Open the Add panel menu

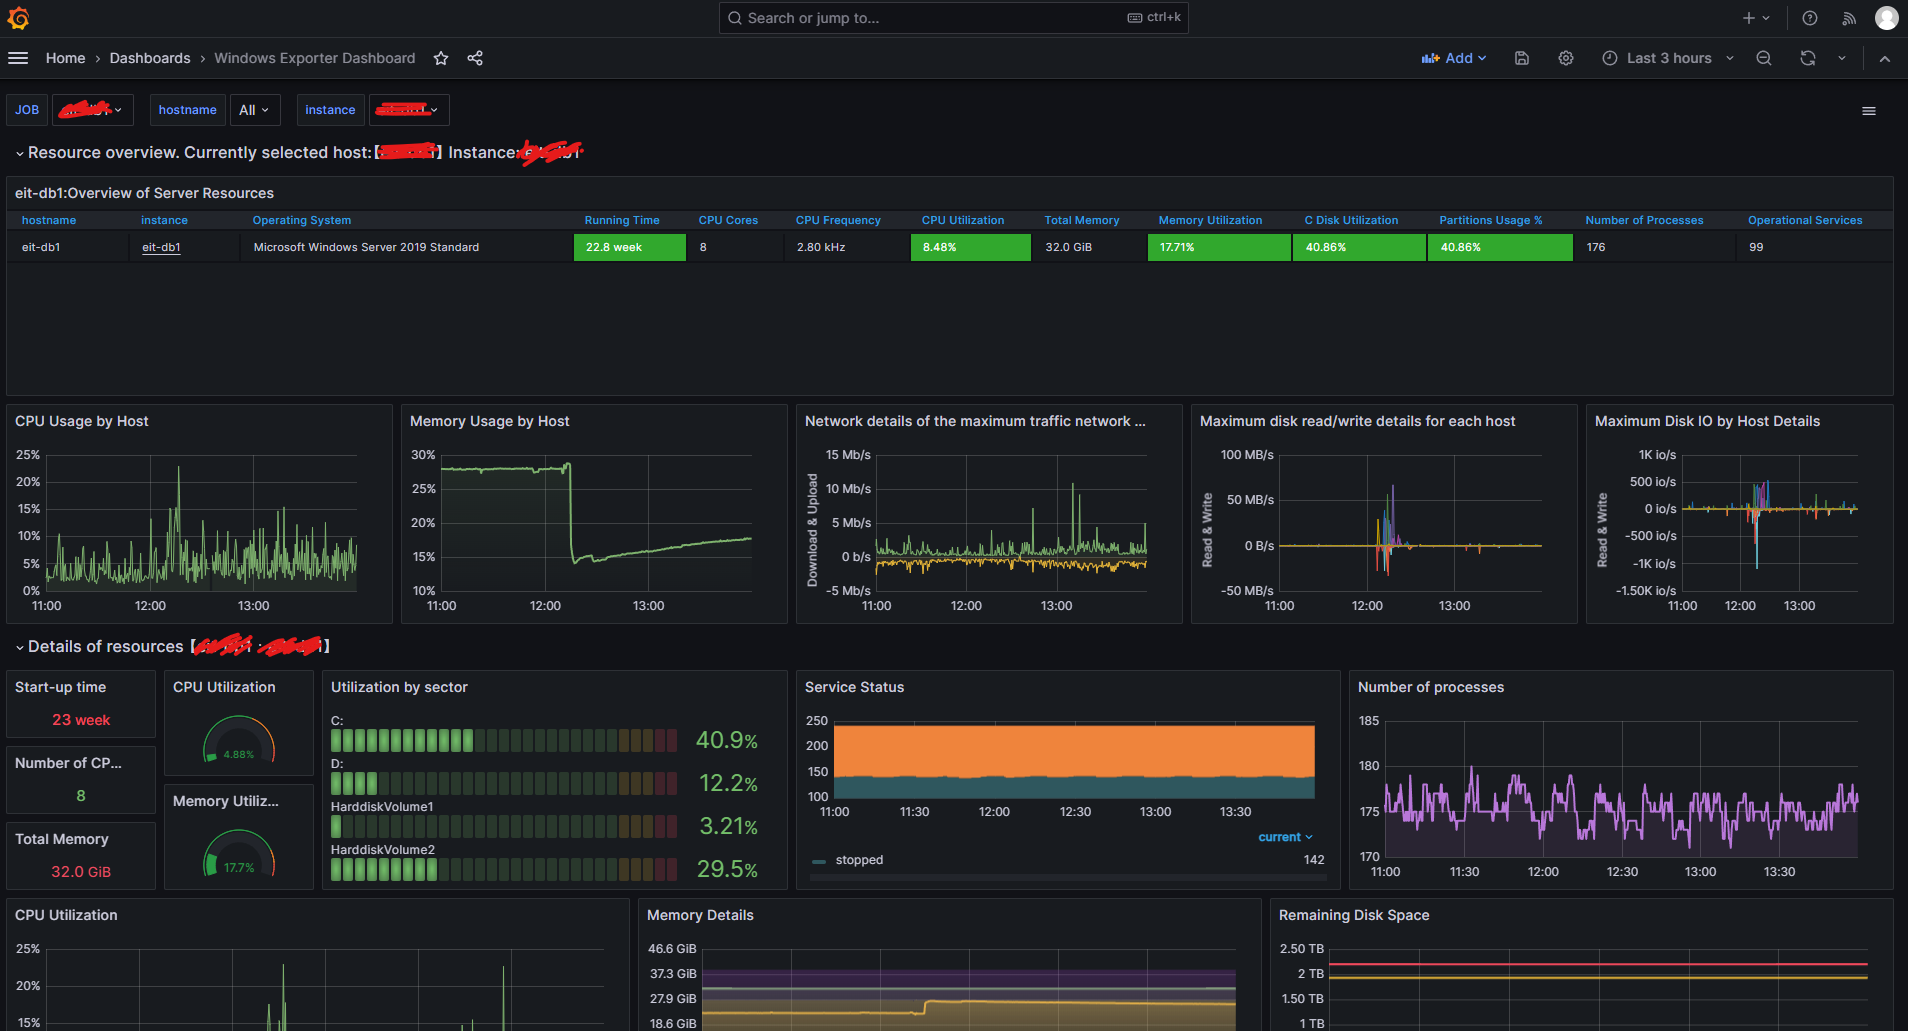1453,58
